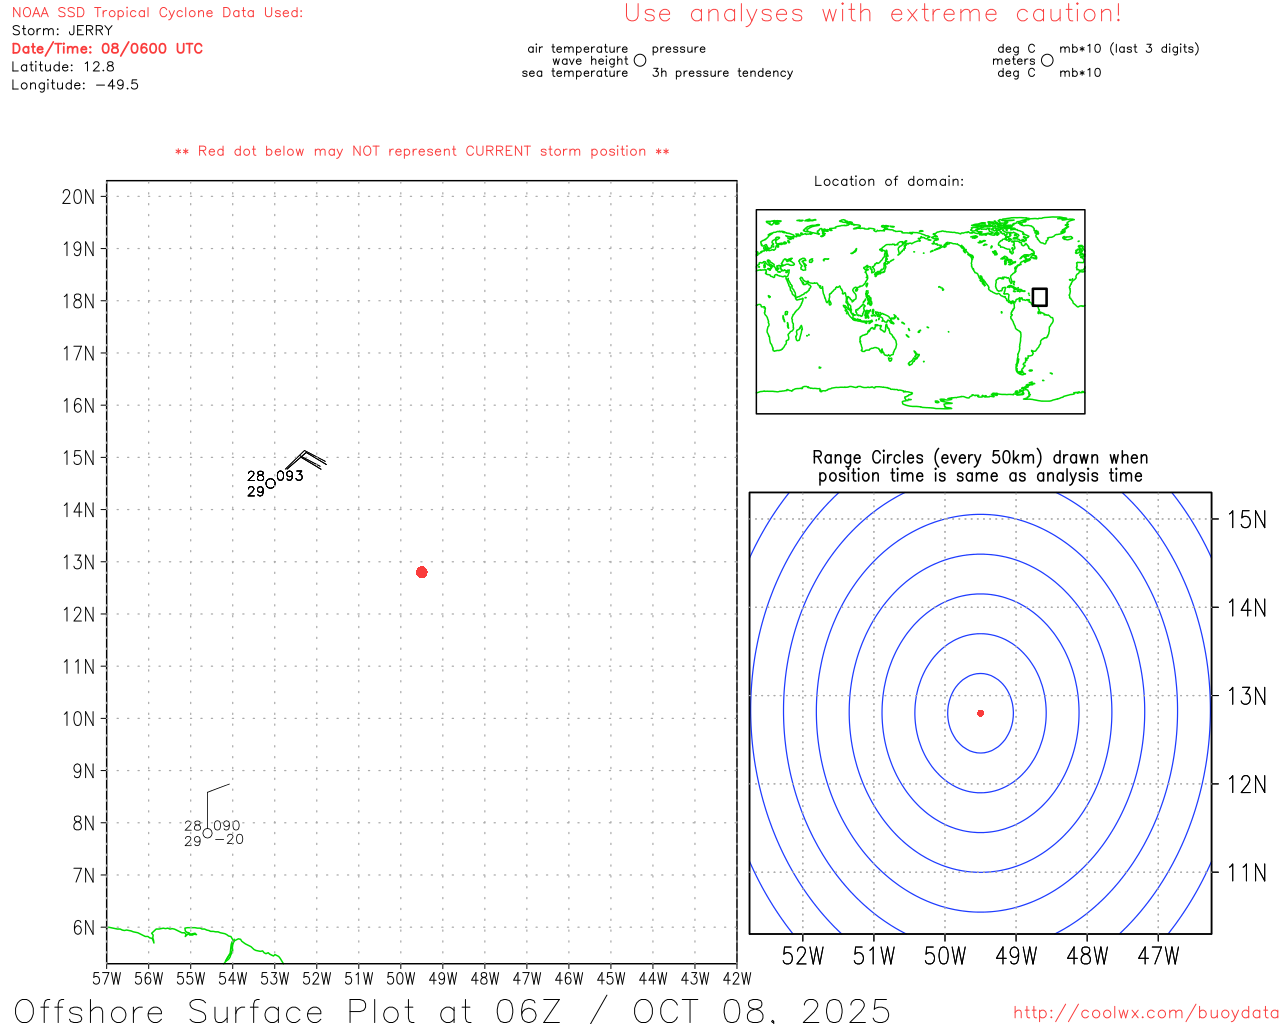Click the '20N' latitude label on main map

coord(78,197)
